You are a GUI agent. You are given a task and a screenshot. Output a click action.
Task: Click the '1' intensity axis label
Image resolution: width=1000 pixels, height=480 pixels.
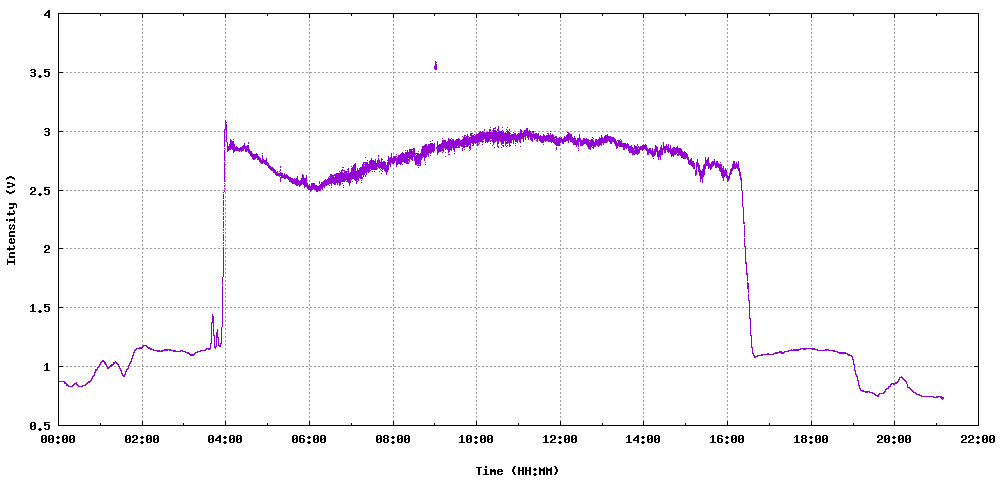tap(47, 367)
